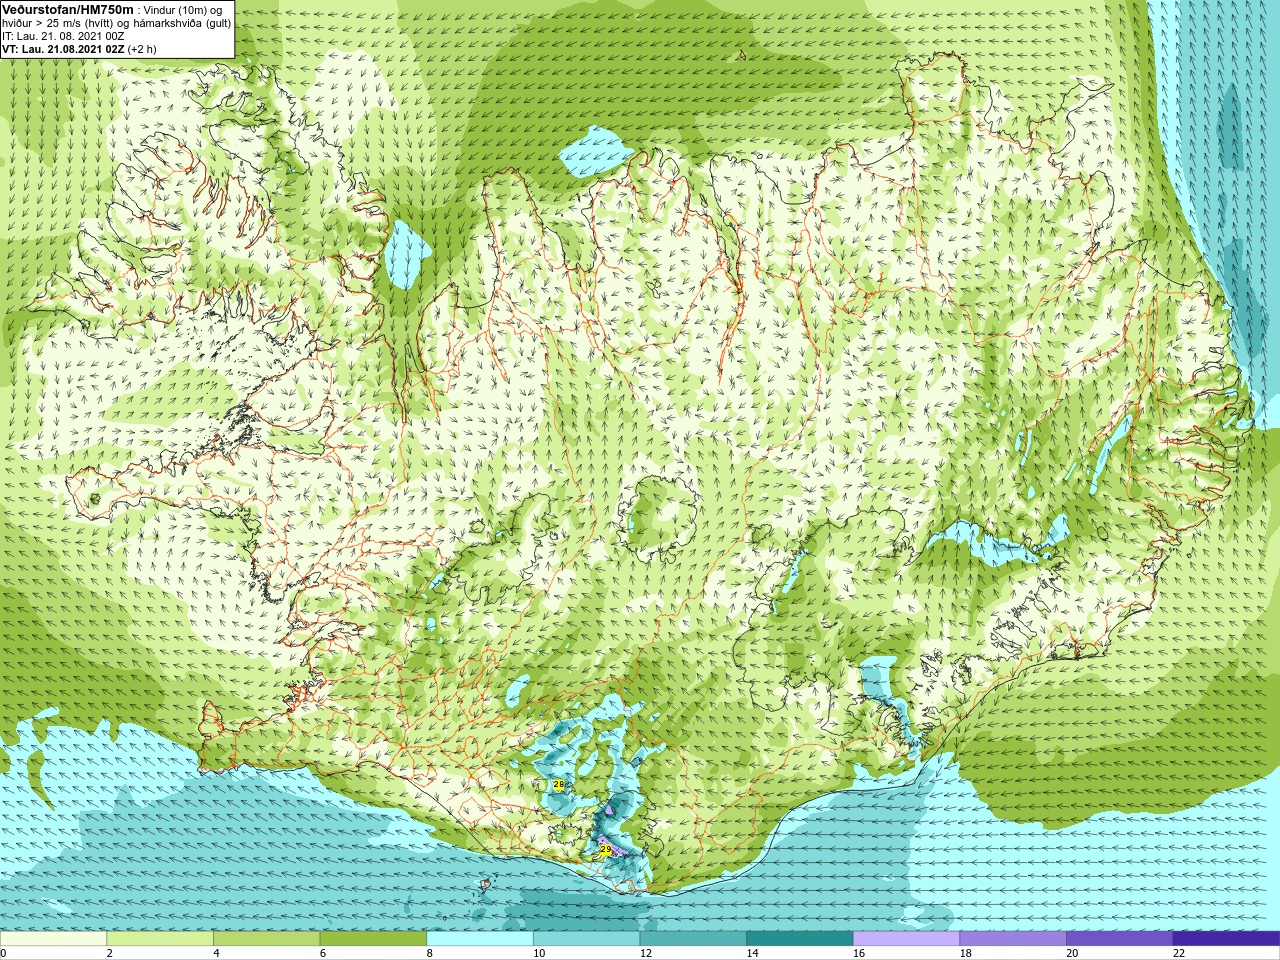Click legend scale value "16"

(859, 953)
